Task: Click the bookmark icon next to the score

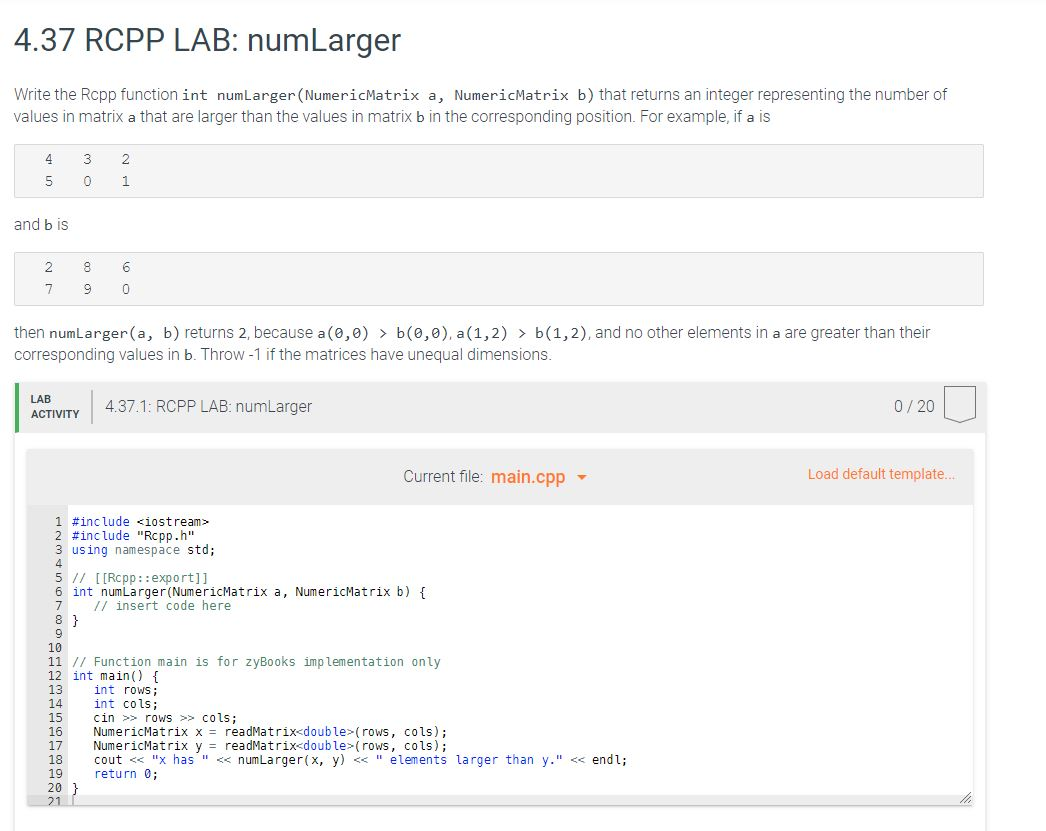Action: coord(959,404)
